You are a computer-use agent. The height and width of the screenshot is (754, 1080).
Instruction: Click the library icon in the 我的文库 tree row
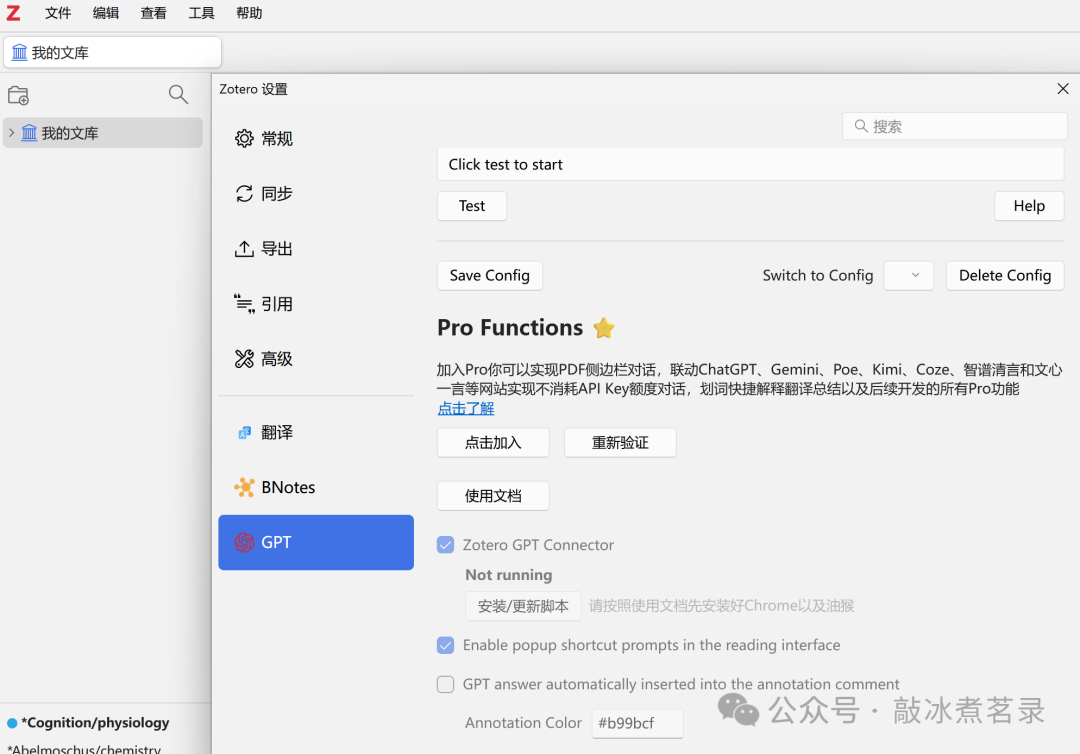pyautogui.click(x=29, y=132)
